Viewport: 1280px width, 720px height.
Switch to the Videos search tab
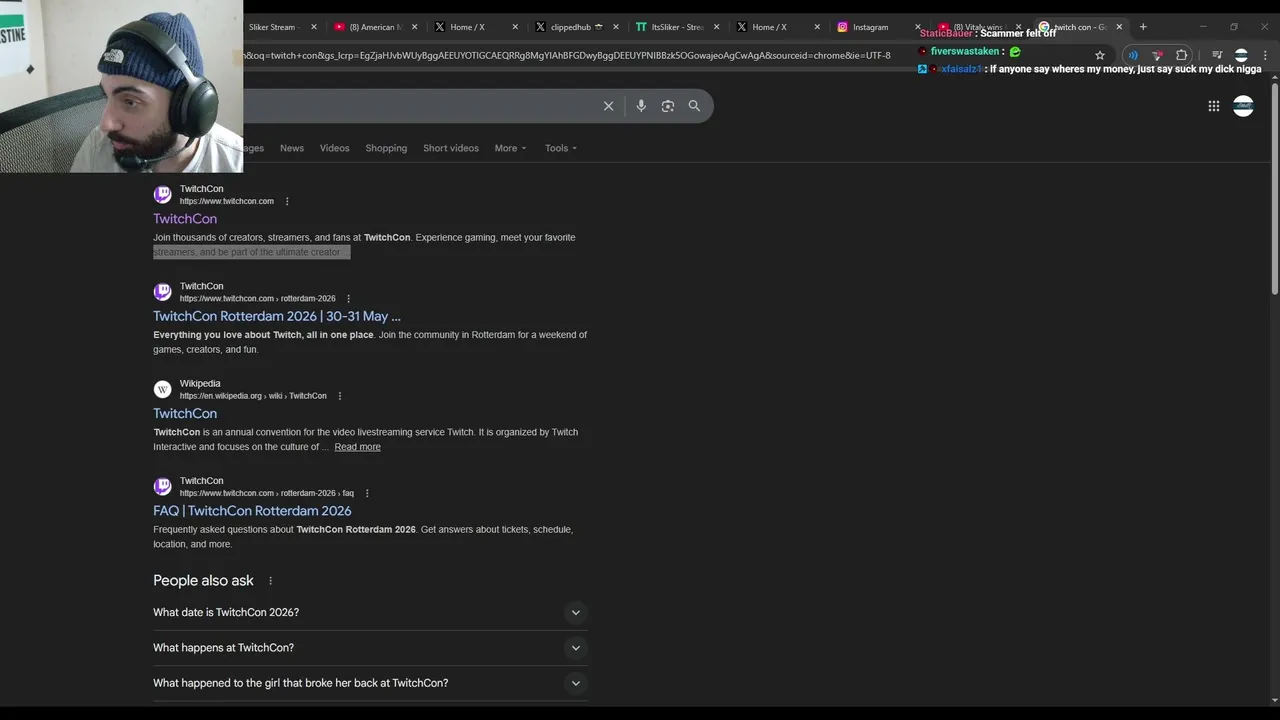pos(335,148)
